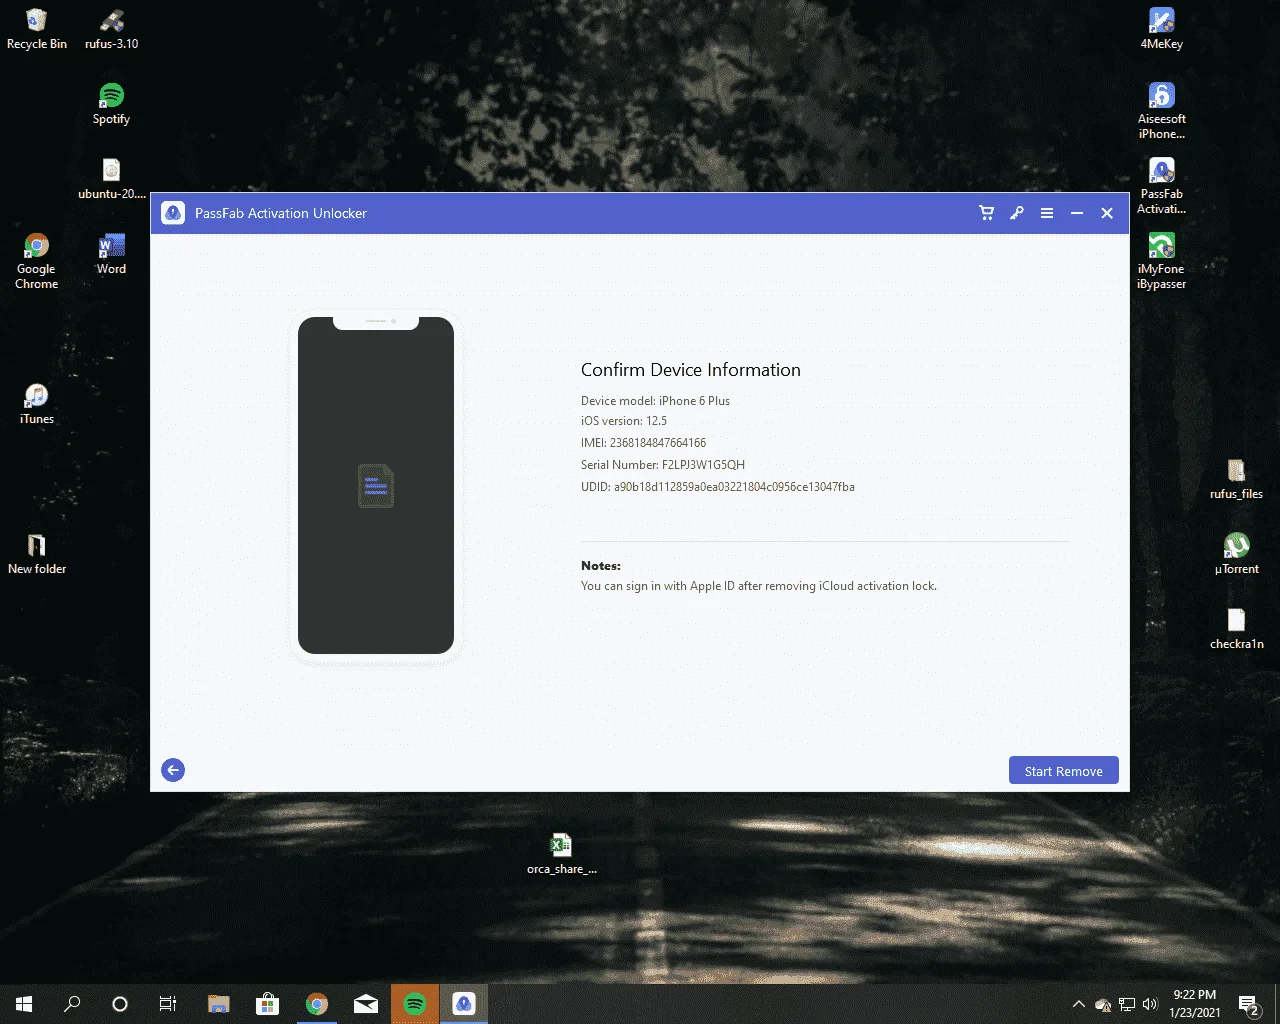The height and width of the screenshot is (1024, 1280).
Task: Select the µTorrent desktop shortcut
Action: coord(1237,554)
